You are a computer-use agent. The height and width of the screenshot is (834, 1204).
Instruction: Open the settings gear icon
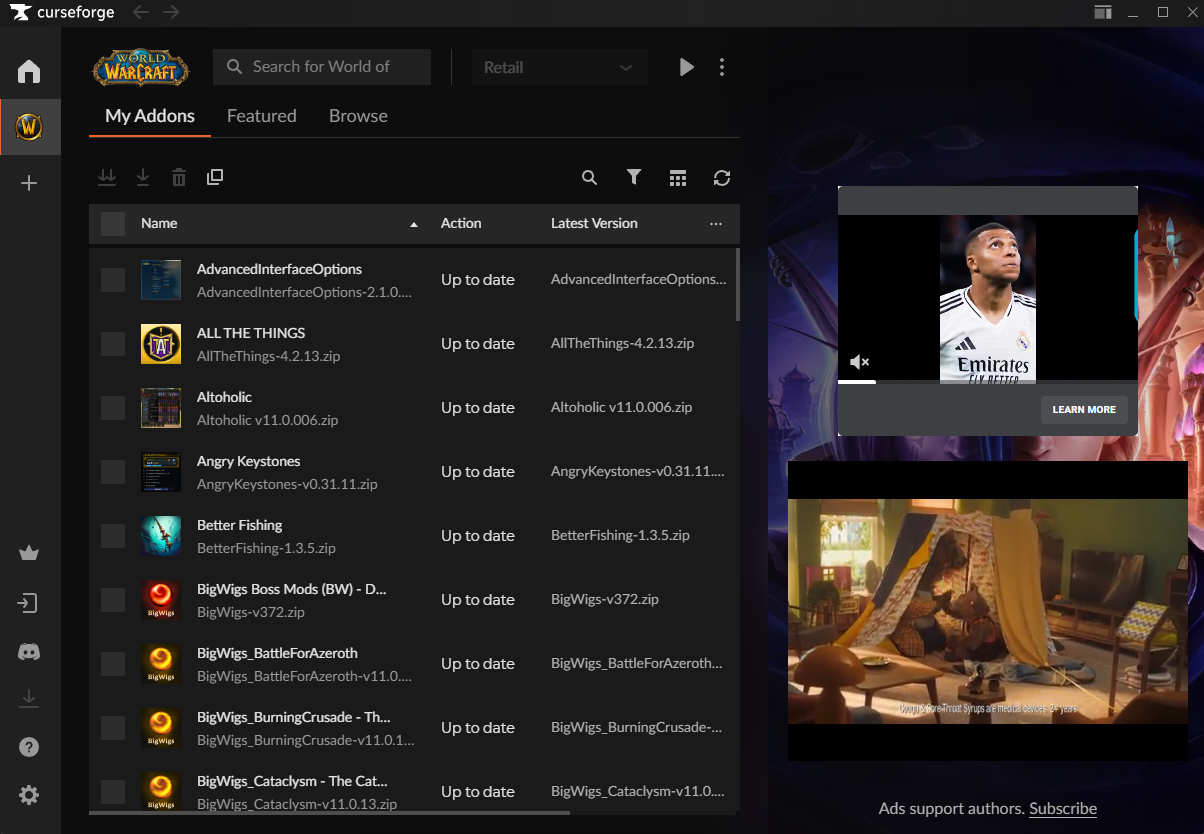coord(29,795)
